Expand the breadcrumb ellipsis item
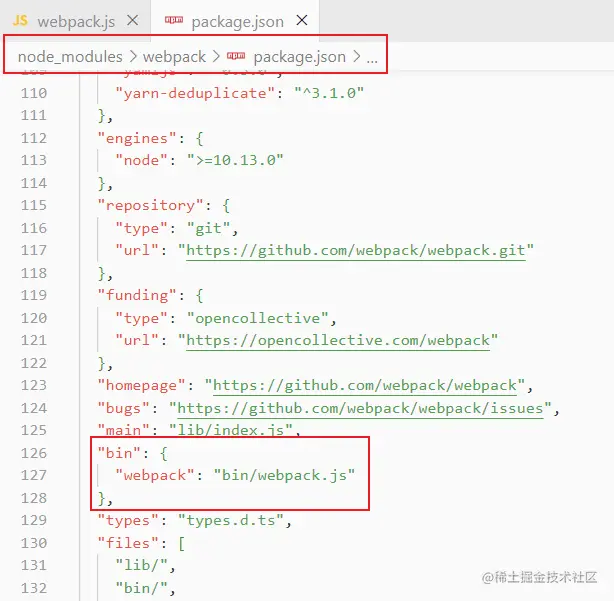Screen dimensions: 614x601 tap(372, 60)
